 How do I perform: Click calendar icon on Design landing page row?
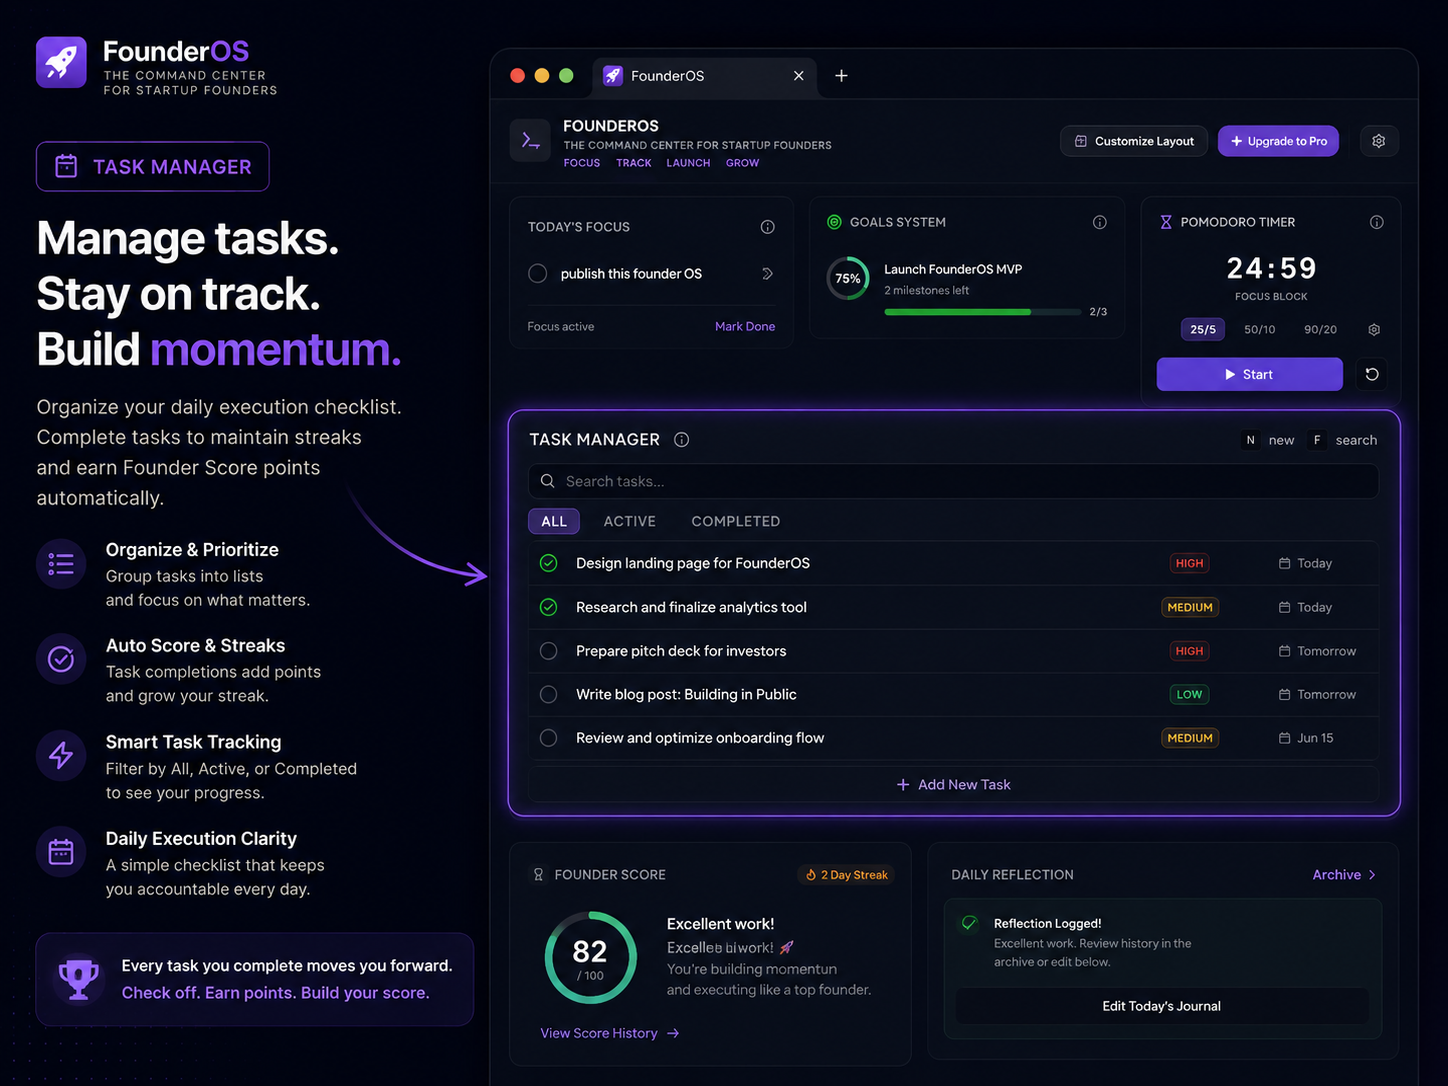pos(1284,563)
